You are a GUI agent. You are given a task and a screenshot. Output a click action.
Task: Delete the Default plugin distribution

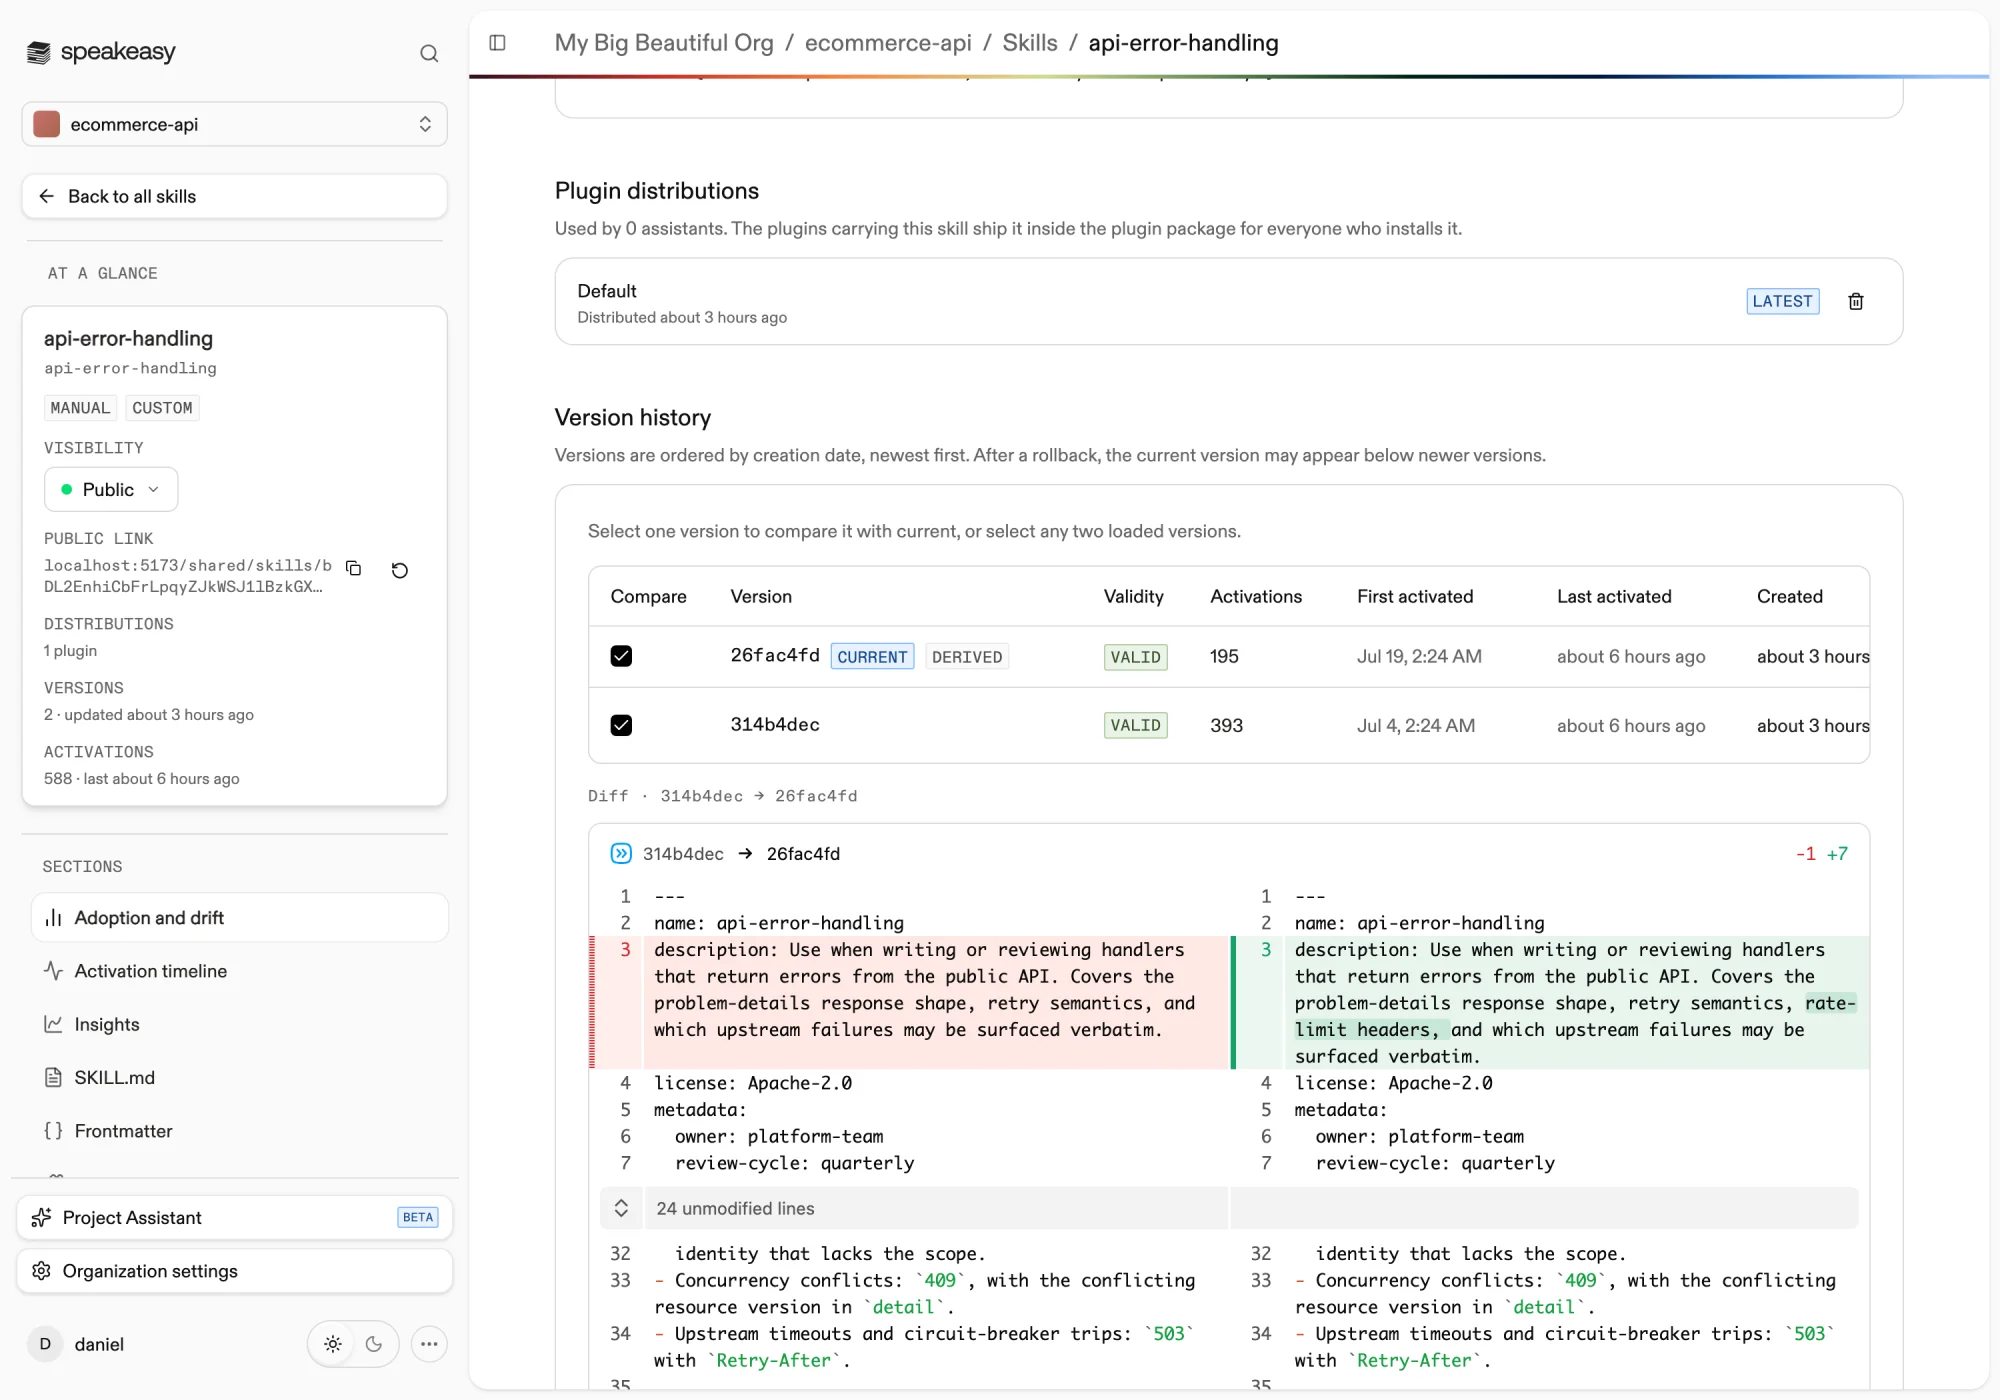pos(1856,301)
